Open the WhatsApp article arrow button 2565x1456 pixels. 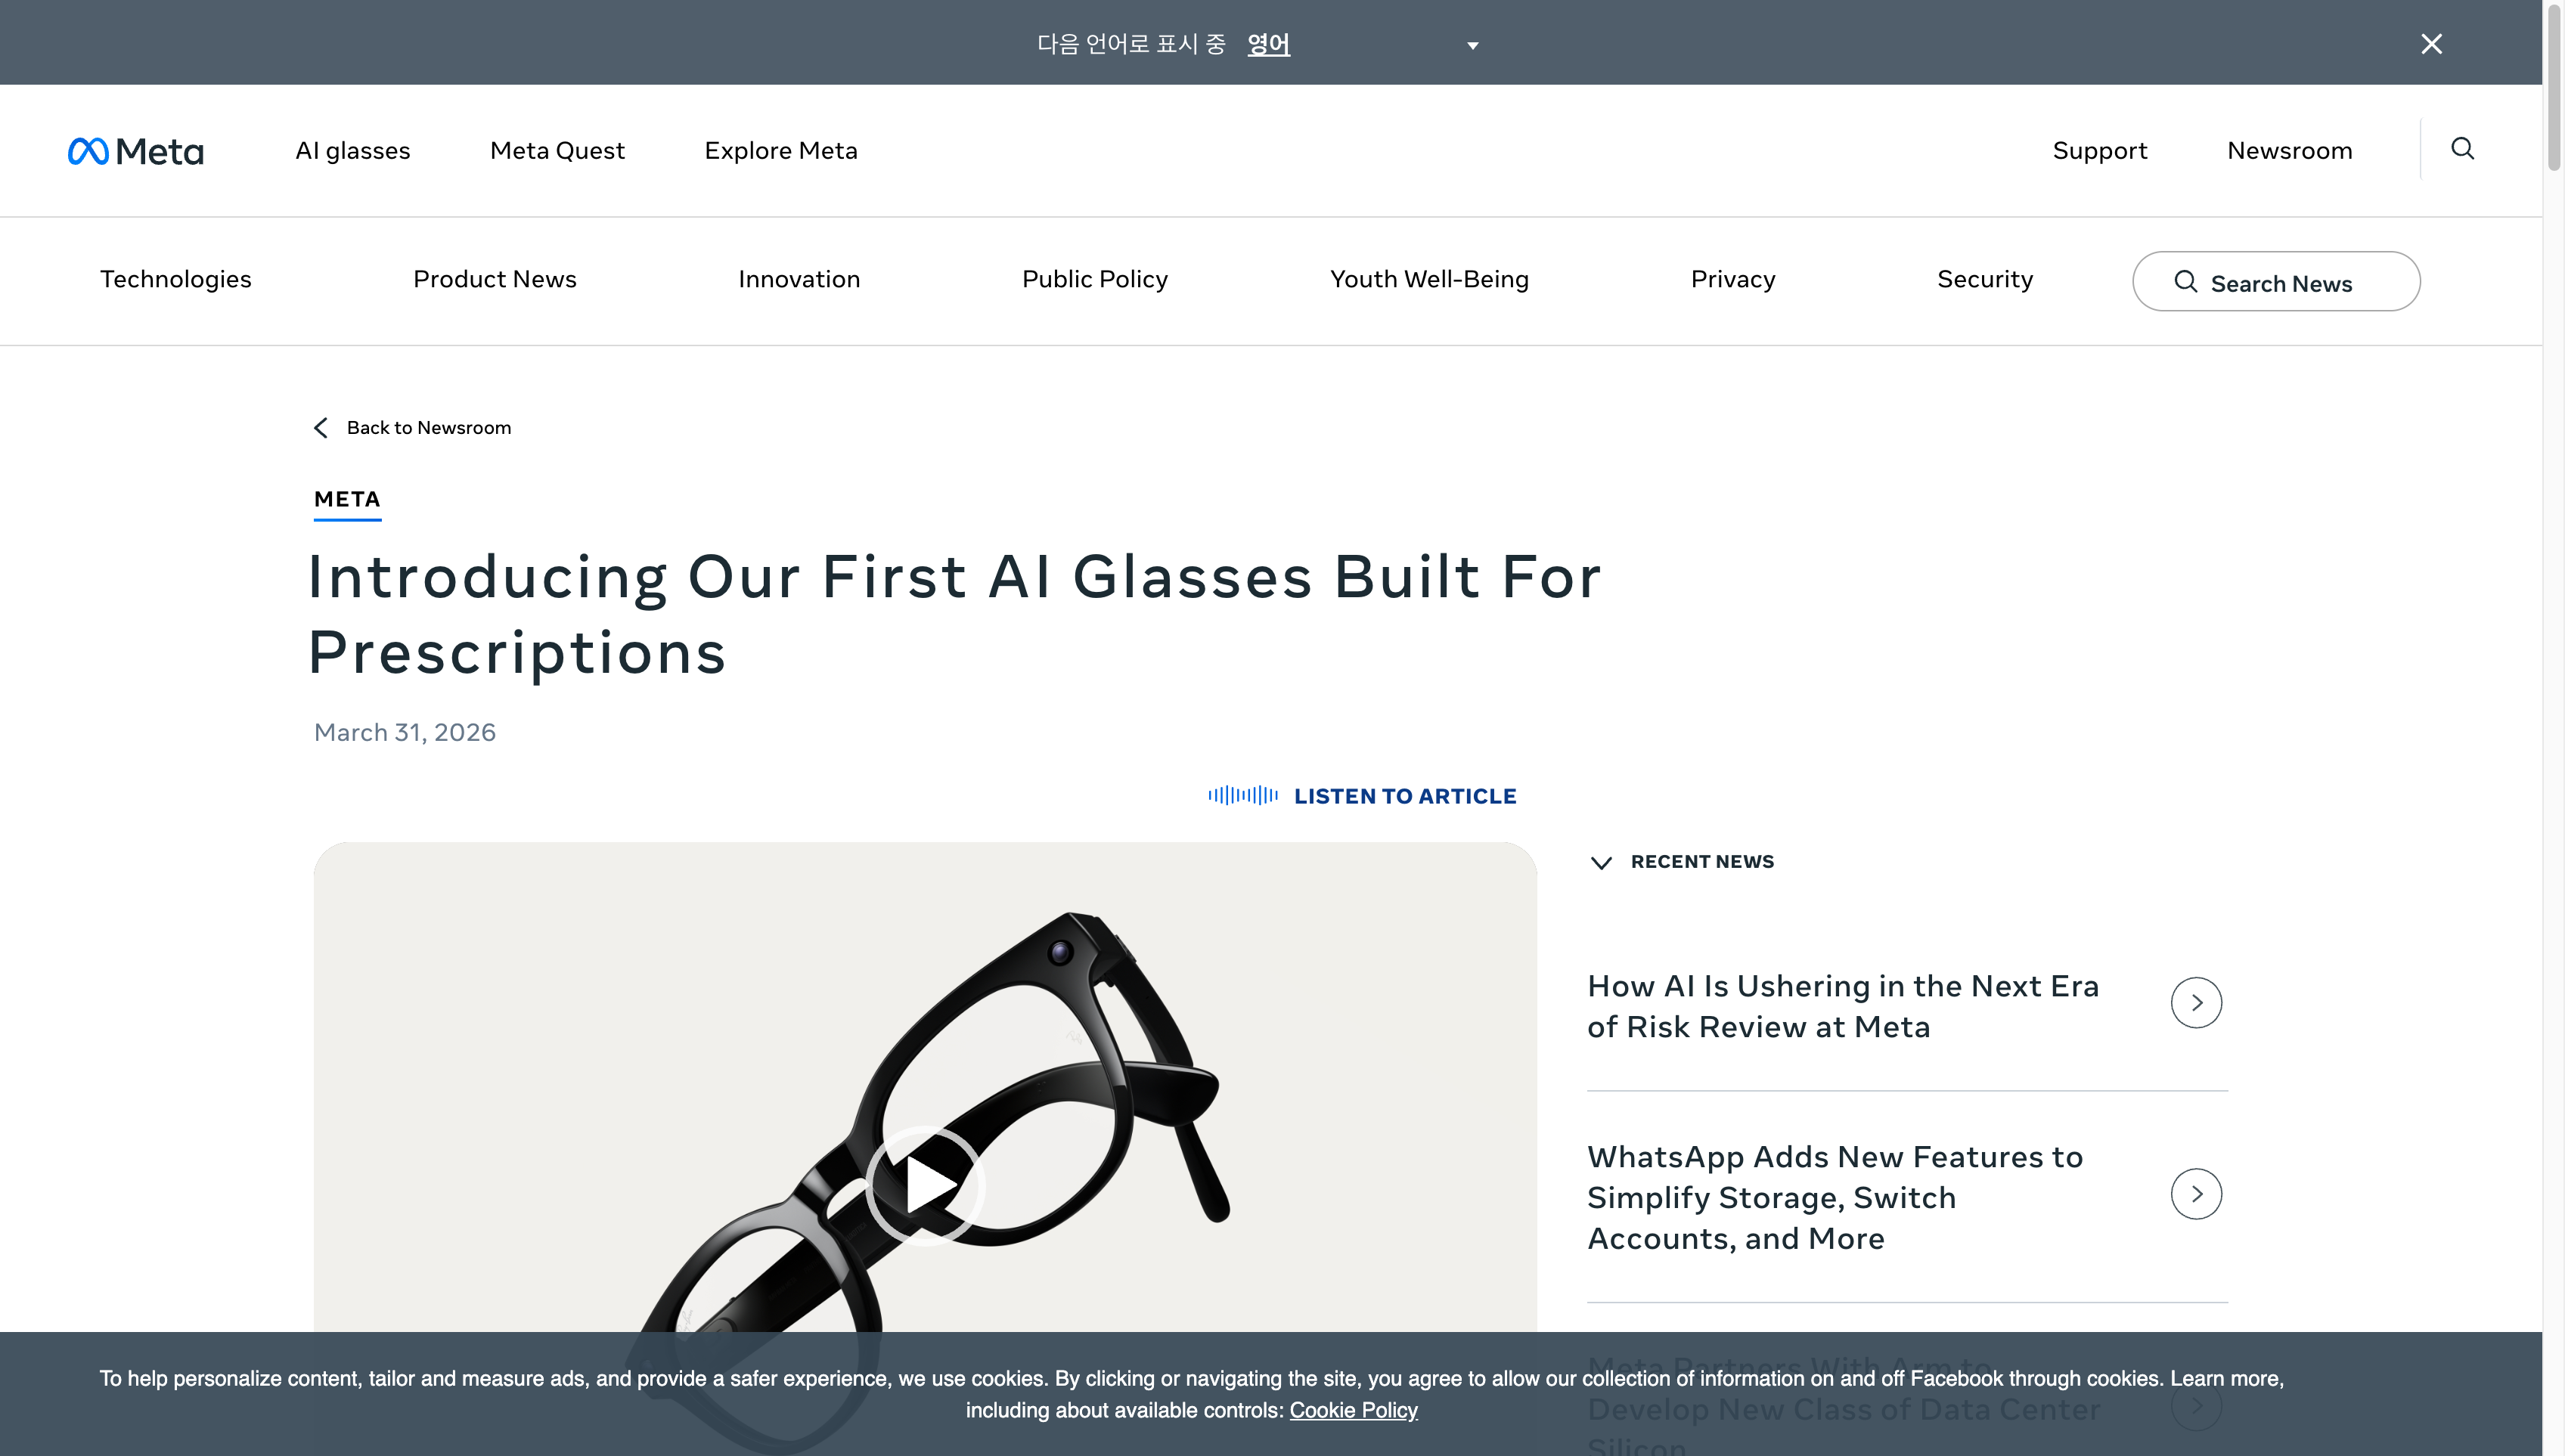pos(2196,1194)
